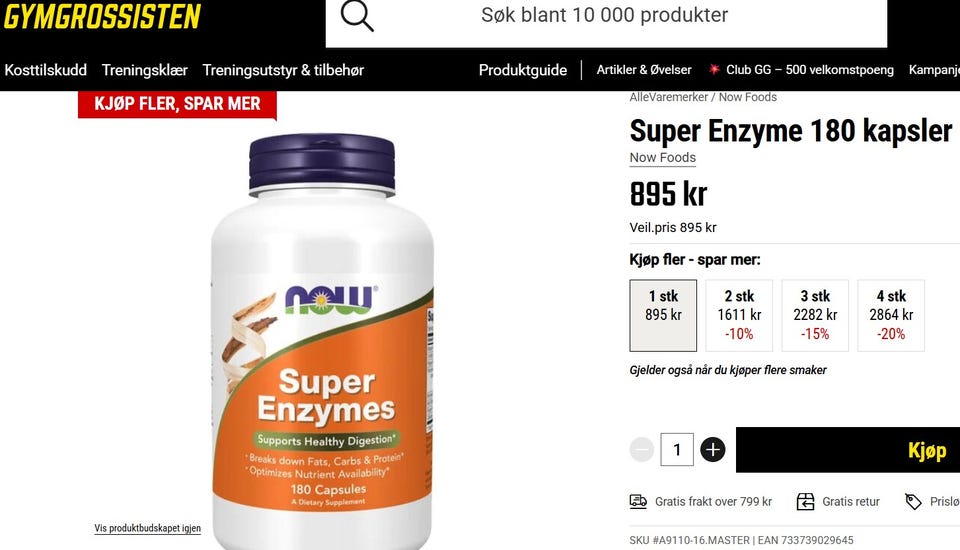Click the price tag icon
960x550 pixels.
[x=913, y=502]
